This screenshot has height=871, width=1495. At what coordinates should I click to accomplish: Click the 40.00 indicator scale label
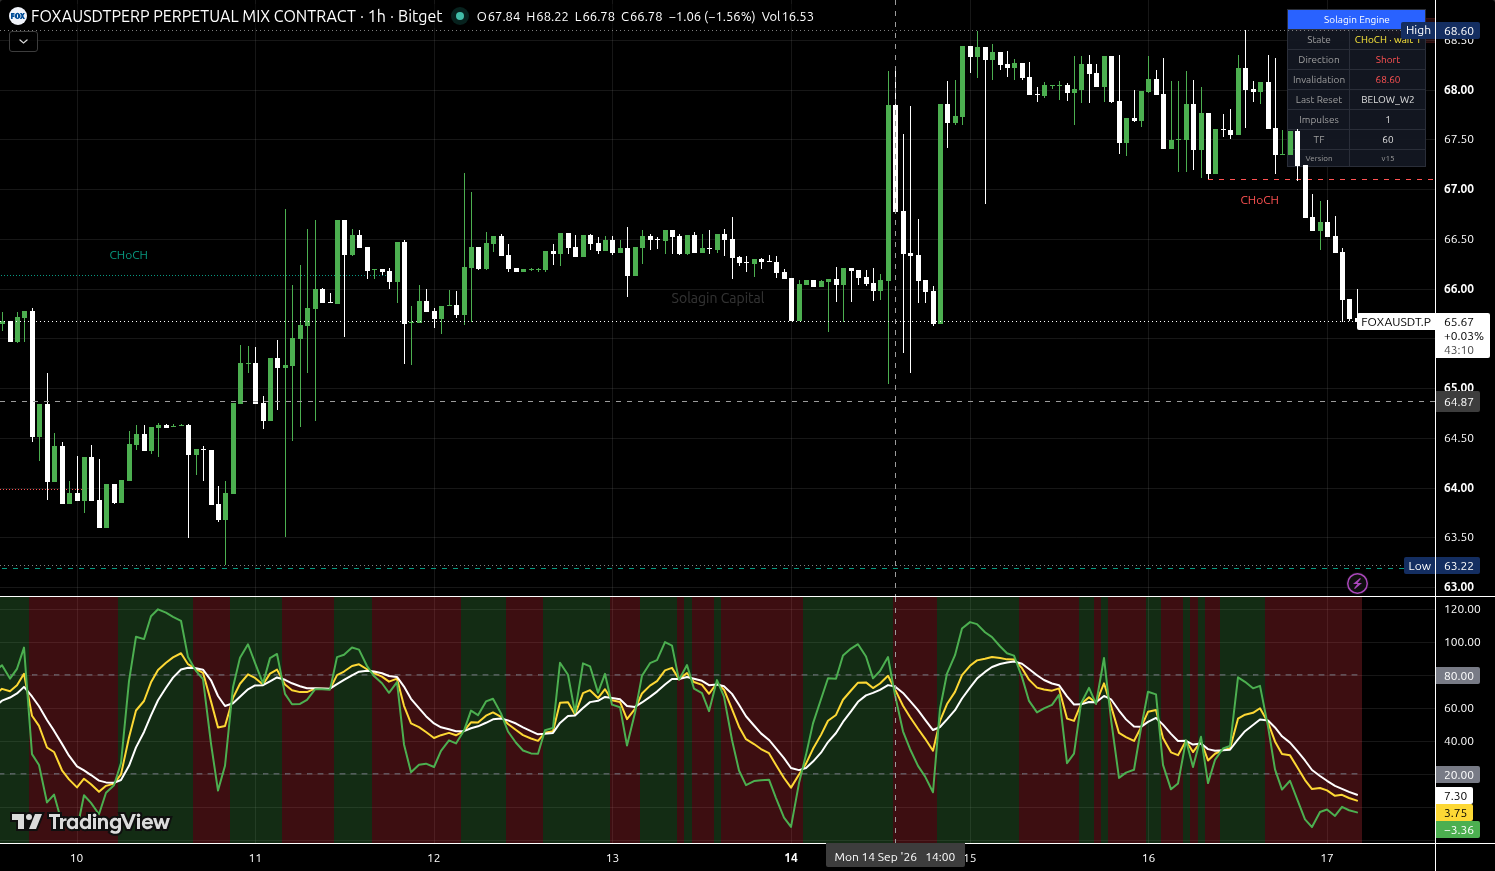(1459, 741)
